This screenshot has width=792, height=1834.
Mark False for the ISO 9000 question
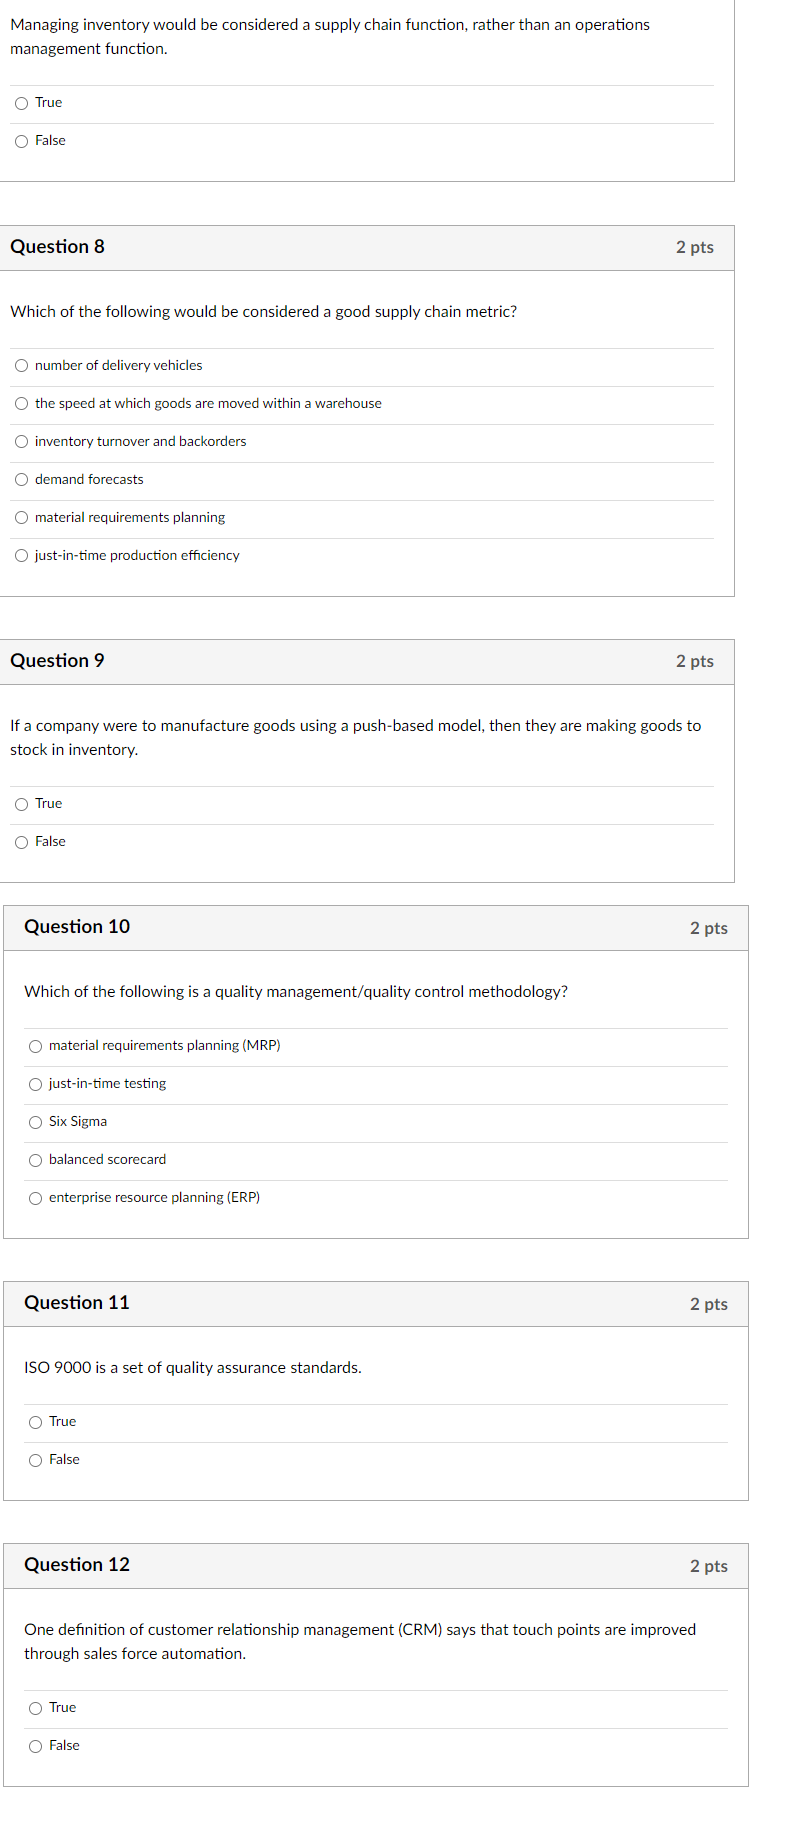point(36,1460)
